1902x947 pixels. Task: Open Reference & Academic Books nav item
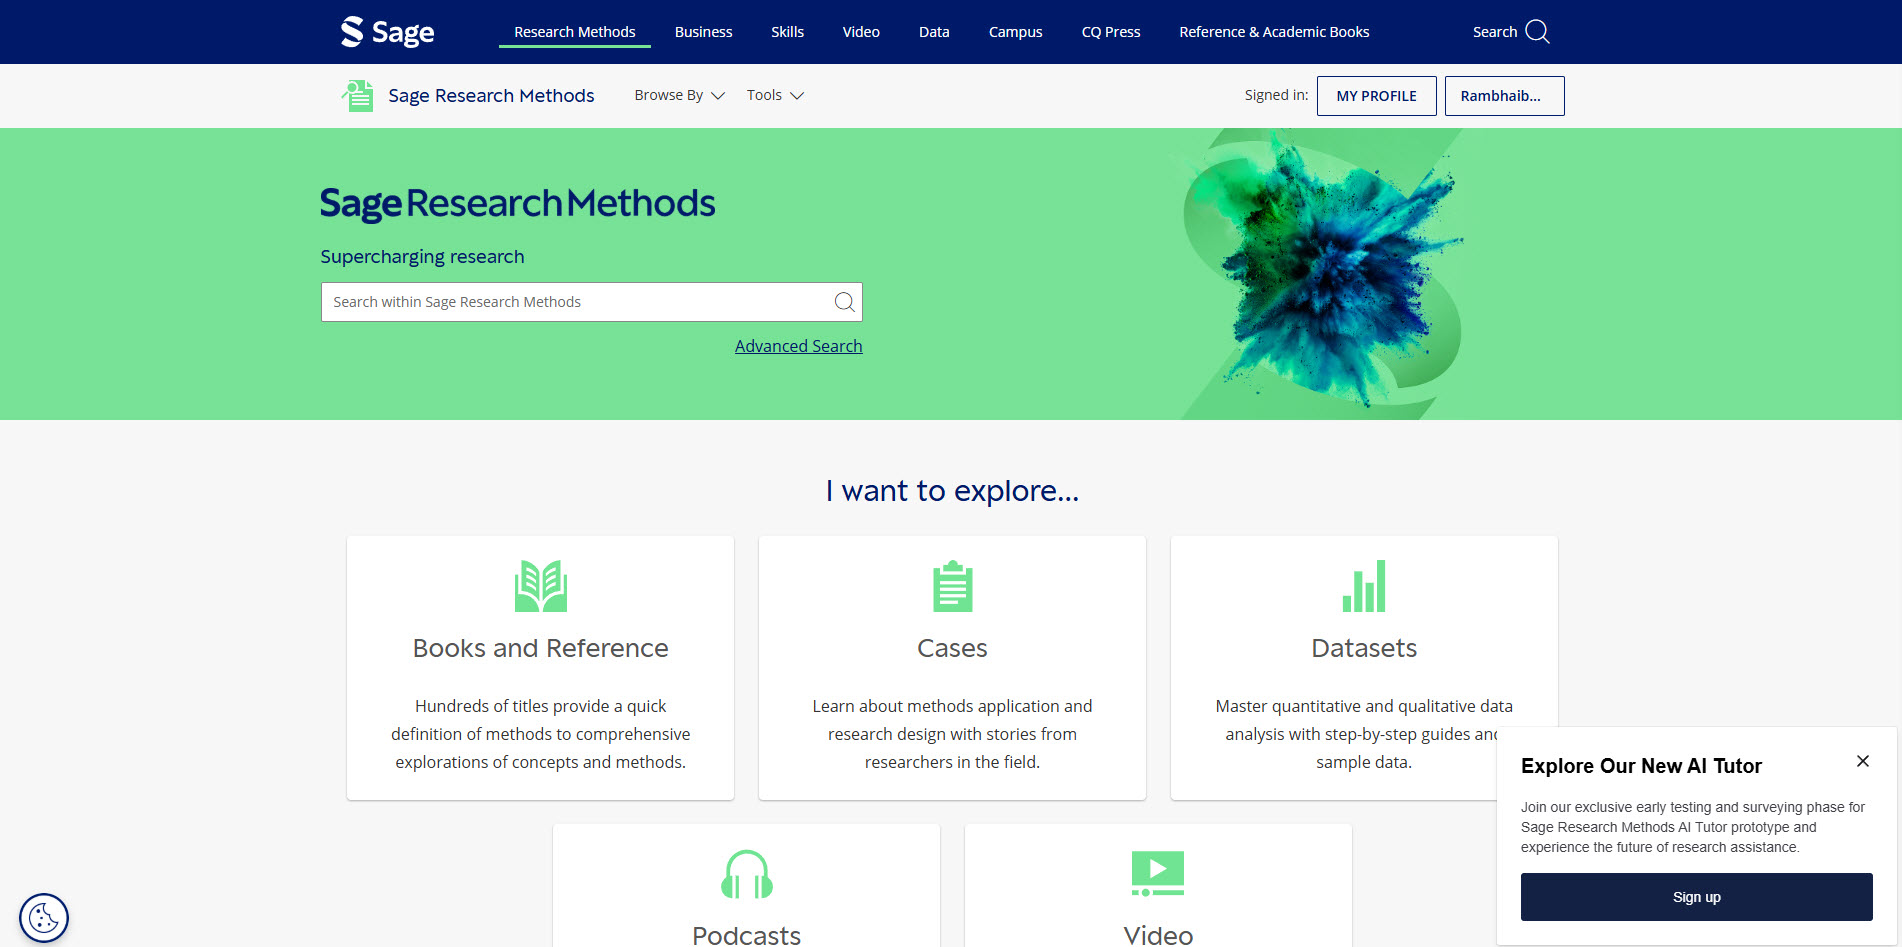pos(1274,32)
